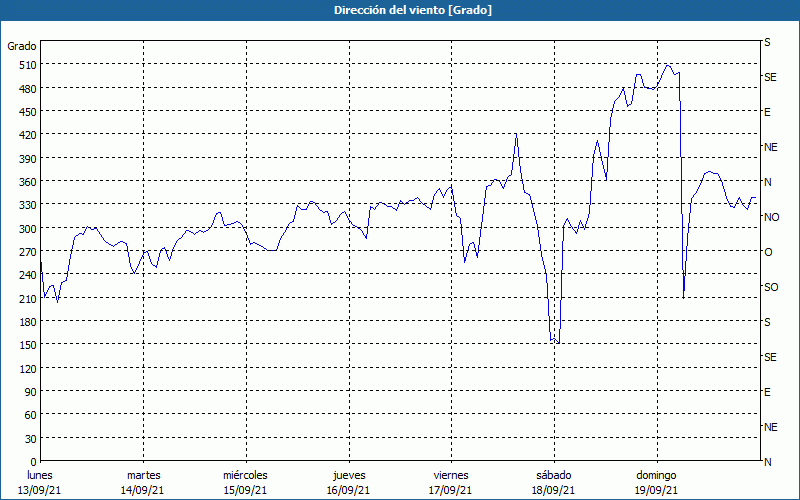Click the 'domingo' day label
The height and width of the screenshot is (500, 800).
point(656,475)
